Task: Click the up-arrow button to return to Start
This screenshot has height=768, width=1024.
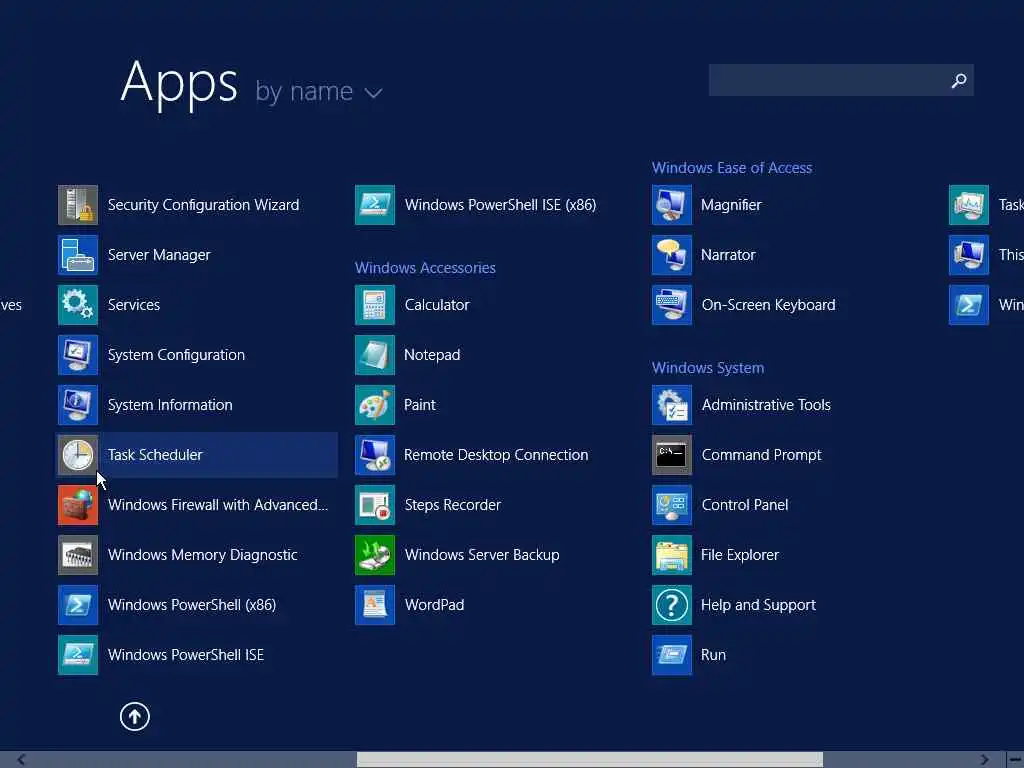Action: 135,716
